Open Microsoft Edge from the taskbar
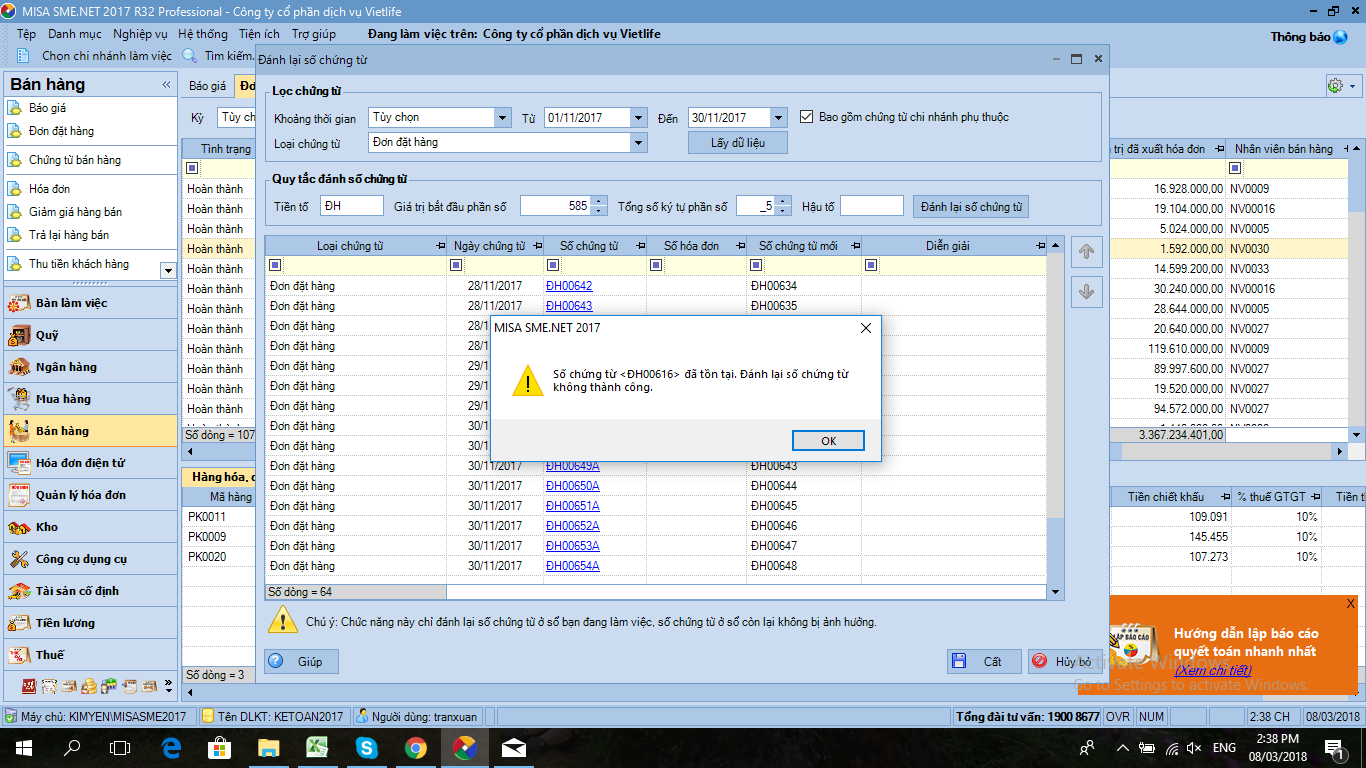The width and height of the screenshot is (1366, 768). pos(170,747)
